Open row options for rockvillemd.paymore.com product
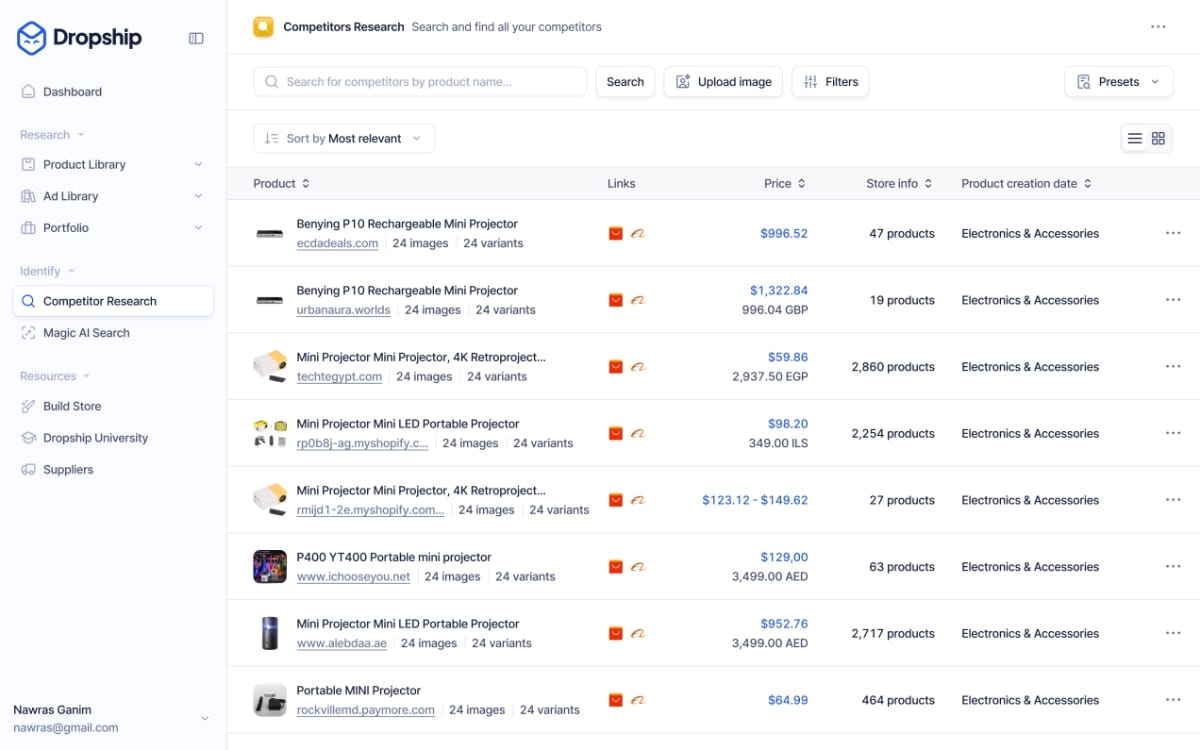The height and width of the screenshot is (750, 1200). [1173, 700]
